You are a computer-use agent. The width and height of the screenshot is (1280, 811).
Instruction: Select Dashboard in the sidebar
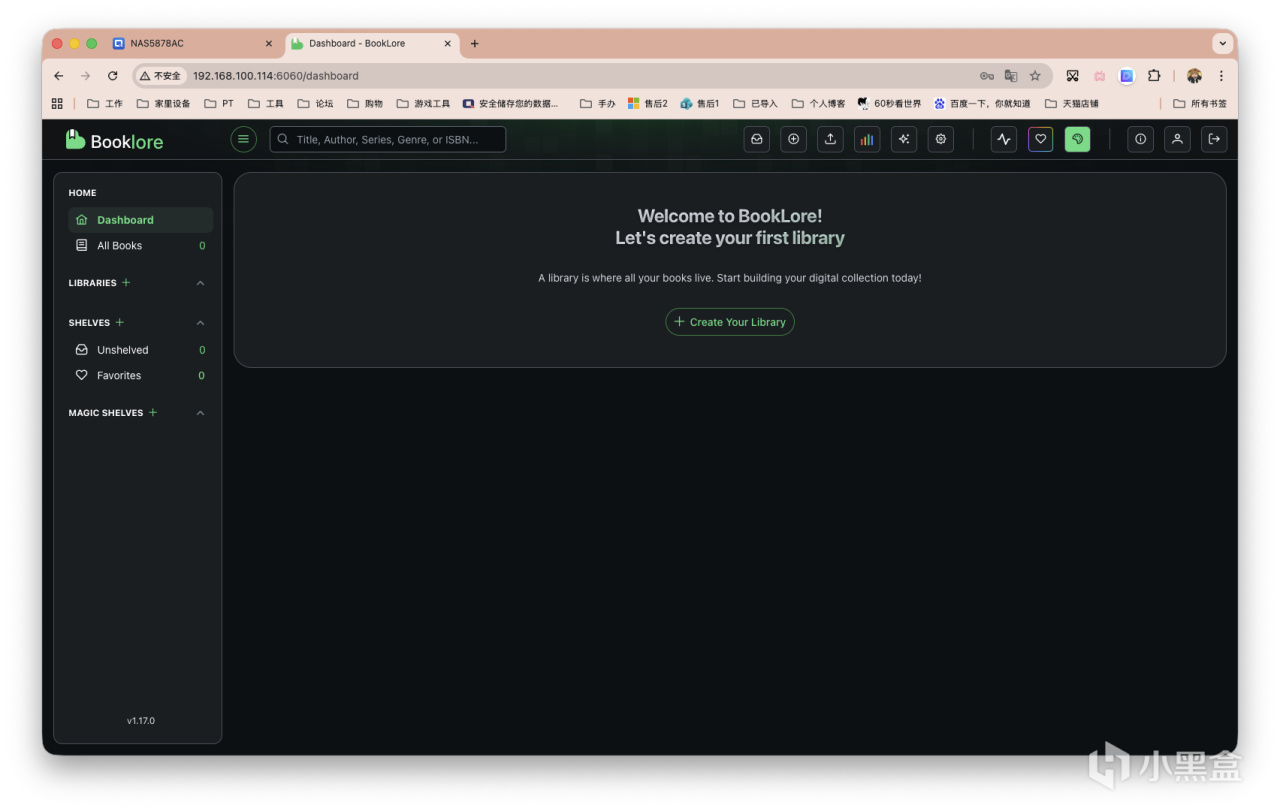[x=140, y=220]
